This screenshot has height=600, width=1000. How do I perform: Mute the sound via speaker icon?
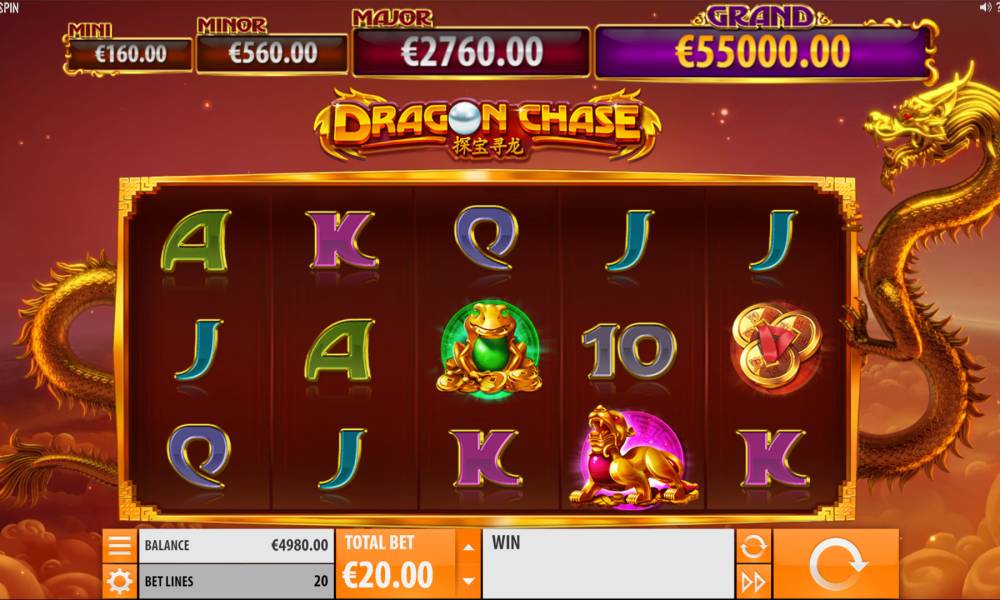point(984,7)
